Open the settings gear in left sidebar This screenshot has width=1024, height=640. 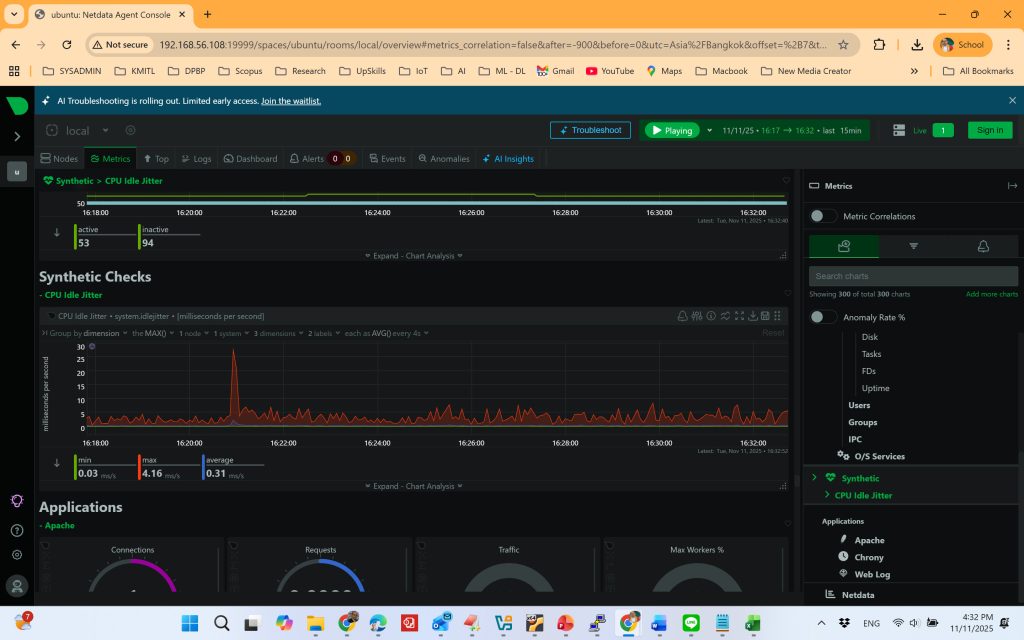[x=17, y=555]
